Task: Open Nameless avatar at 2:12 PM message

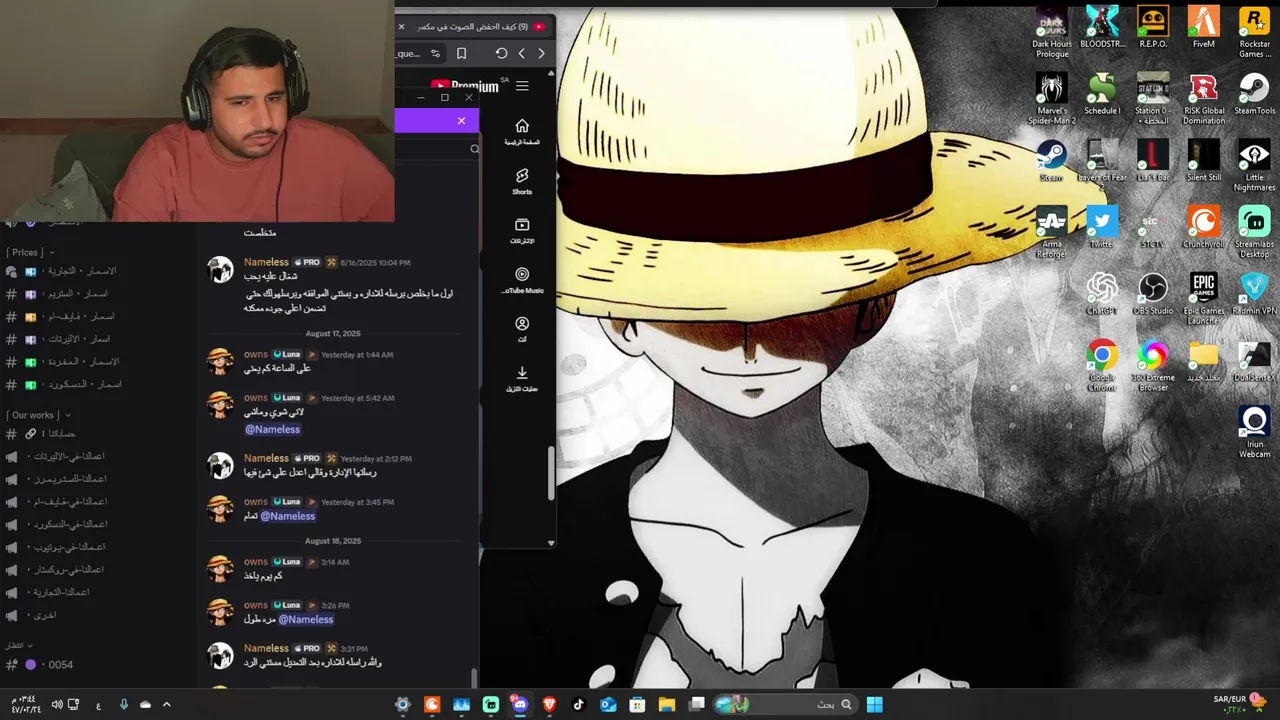Action: 220,465
